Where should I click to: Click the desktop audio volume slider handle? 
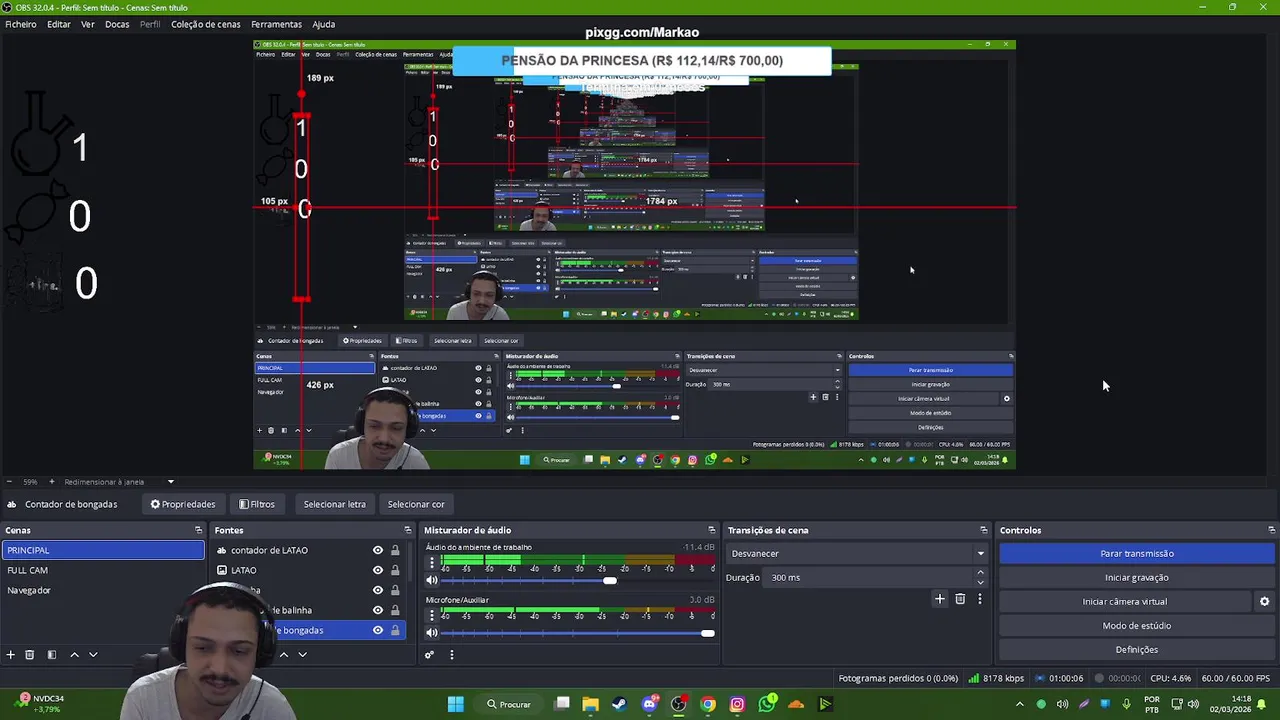(610, 580)
